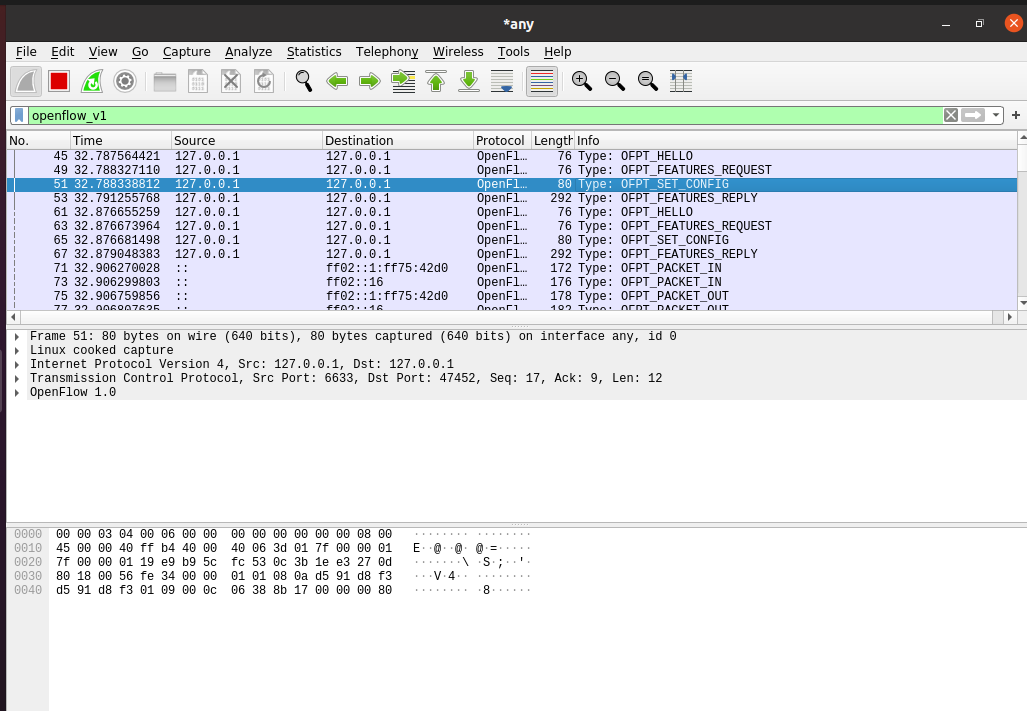This screenshot has width=1027, height=711.
Task: Click the start capture shark fin icon
Action: point(26,81)
